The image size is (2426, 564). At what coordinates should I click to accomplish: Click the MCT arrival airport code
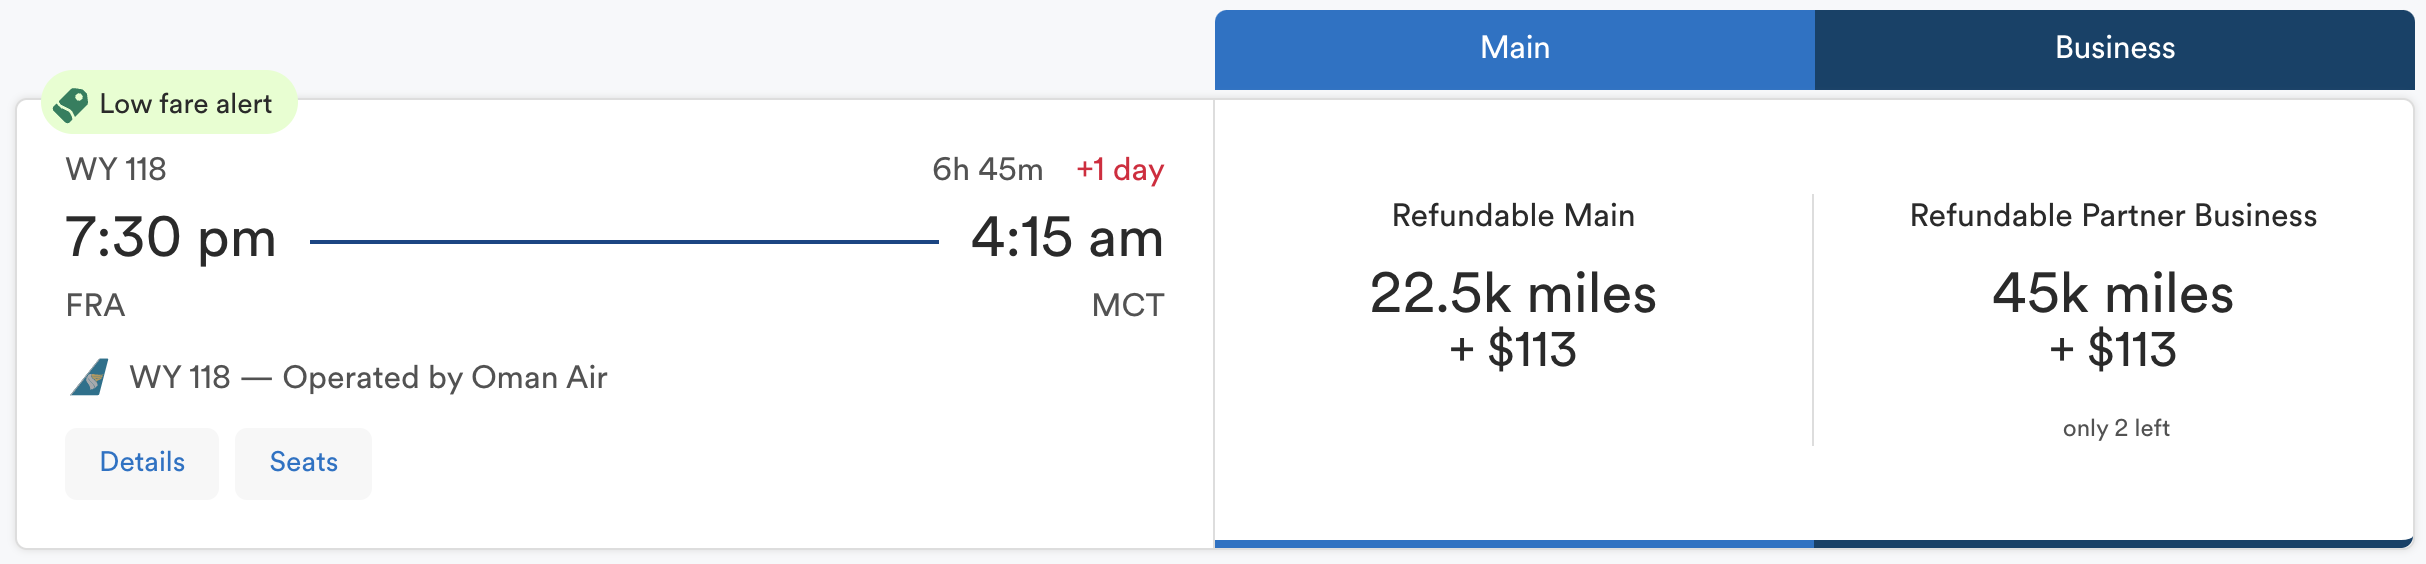click(x=1128, y=305)
